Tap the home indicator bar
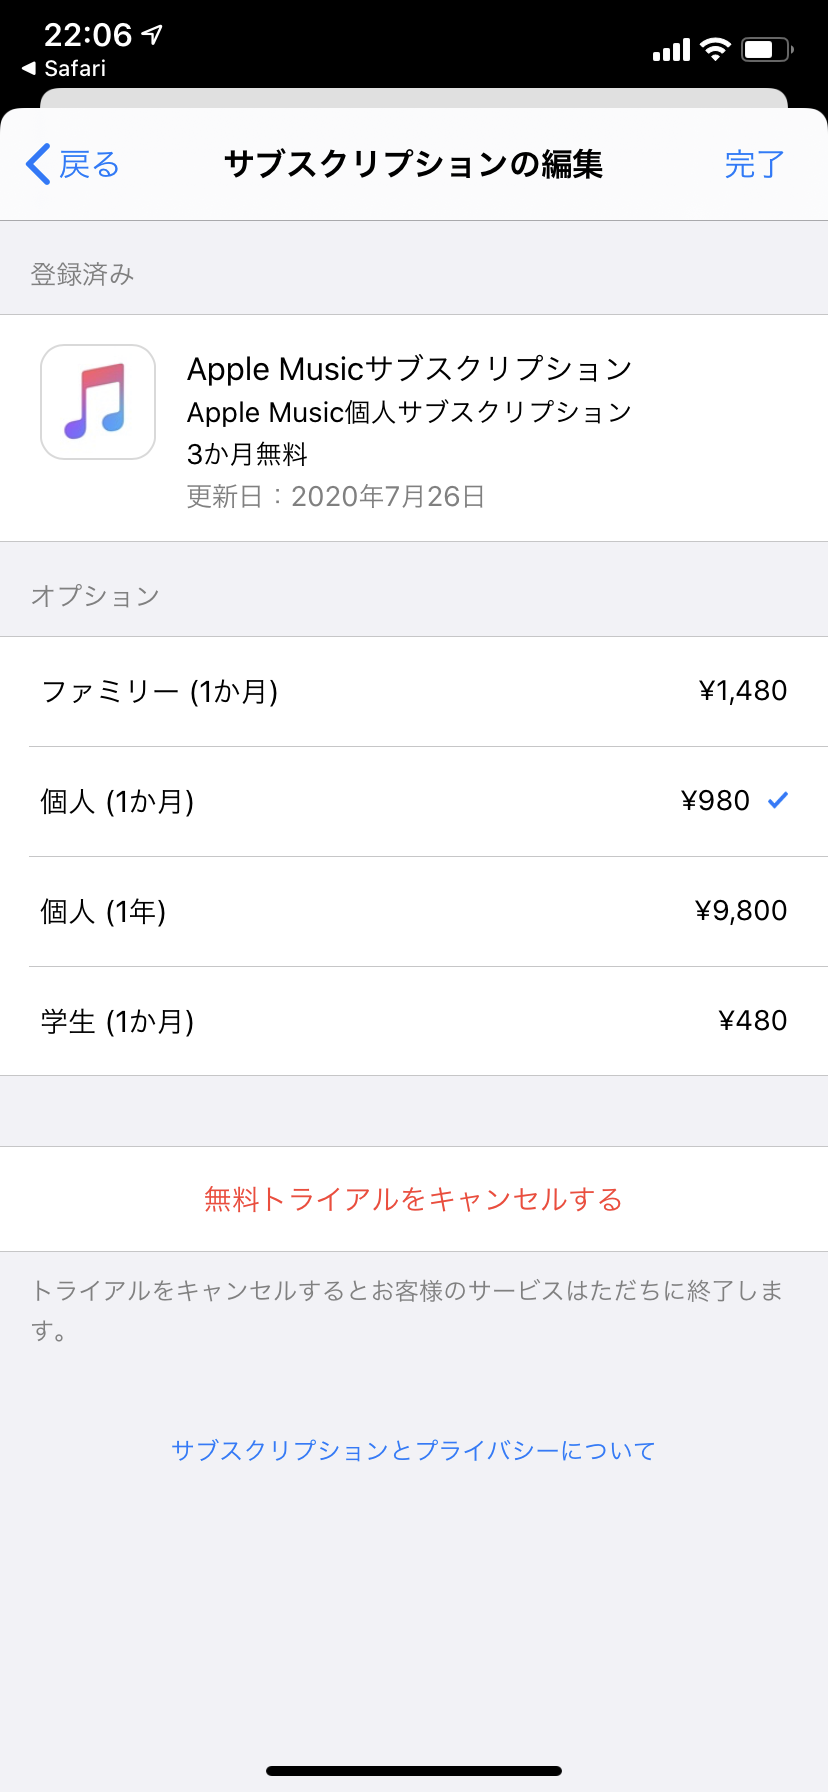828x1792 pixels. point(414,1771)
